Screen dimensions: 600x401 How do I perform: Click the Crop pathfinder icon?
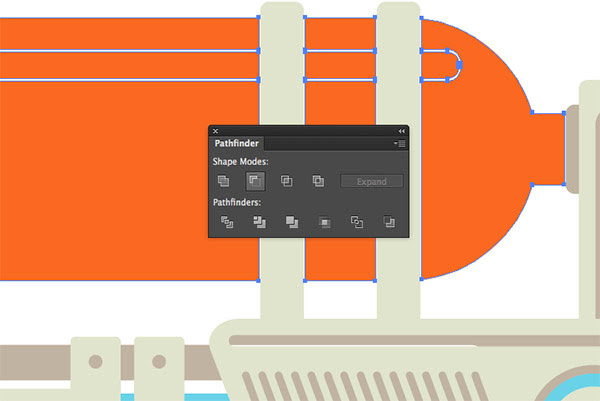(x=324, y=222)
